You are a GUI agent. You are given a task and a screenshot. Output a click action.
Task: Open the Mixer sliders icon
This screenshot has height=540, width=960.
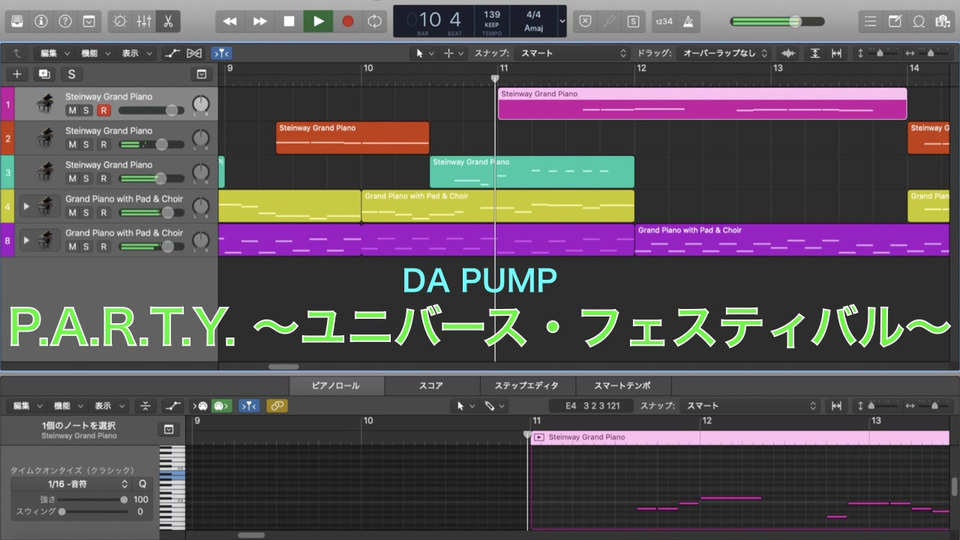pyautogui.click(x=144, y=21)
